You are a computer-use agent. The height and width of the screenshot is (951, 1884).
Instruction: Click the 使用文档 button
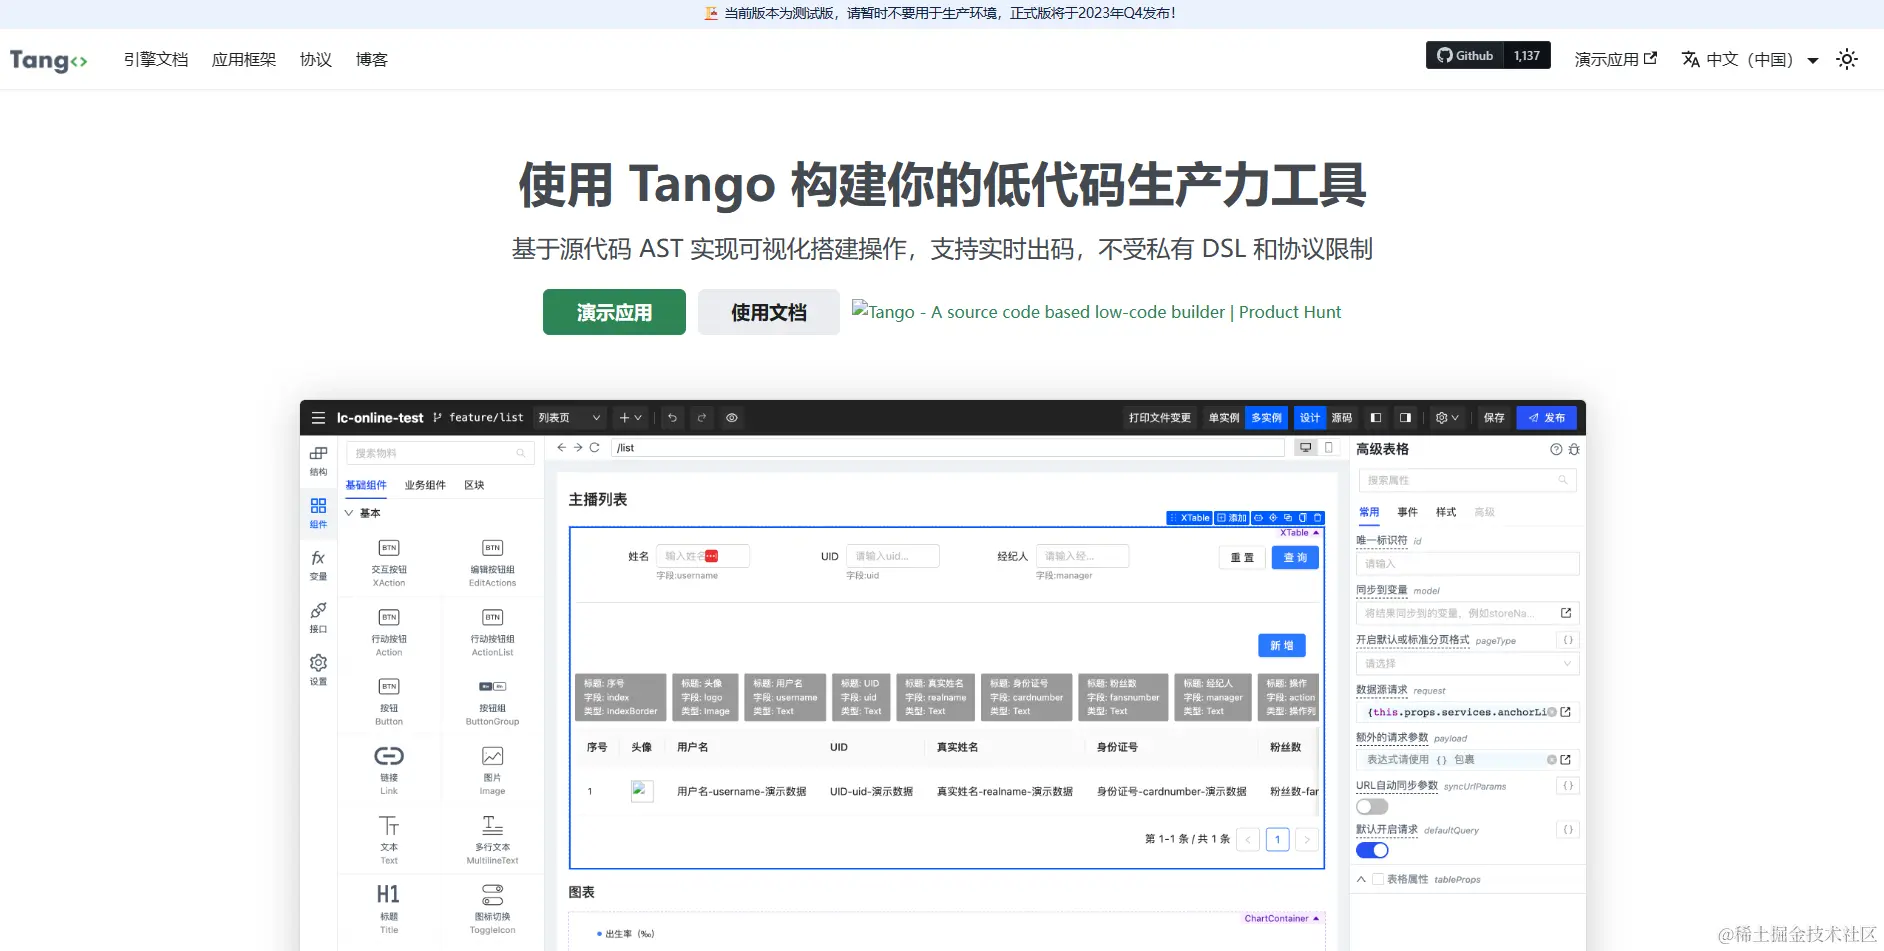coord(769,312)
